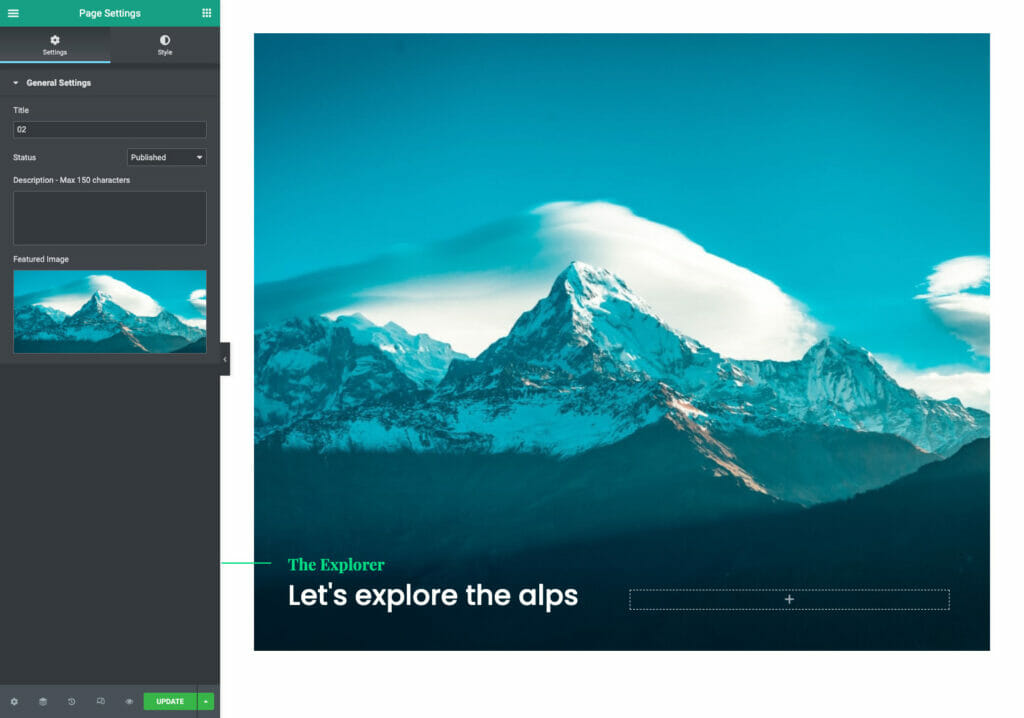Click the Featured Image mountain thumbnail

[x=109, y=311]
